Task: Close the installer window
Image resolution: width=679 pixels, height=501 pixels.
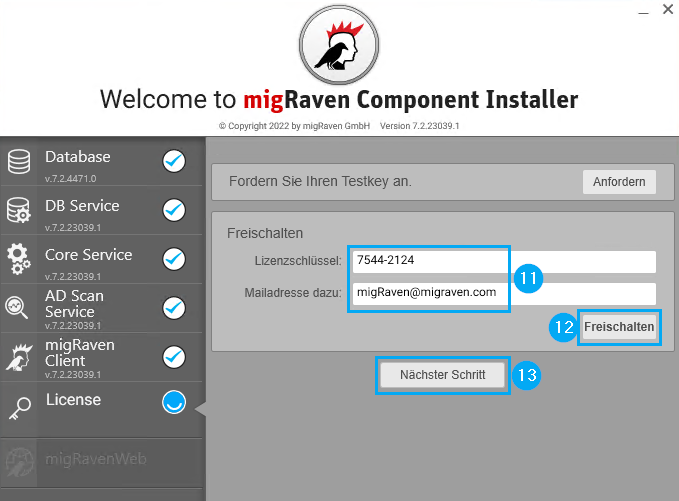Action: point(668,9)
